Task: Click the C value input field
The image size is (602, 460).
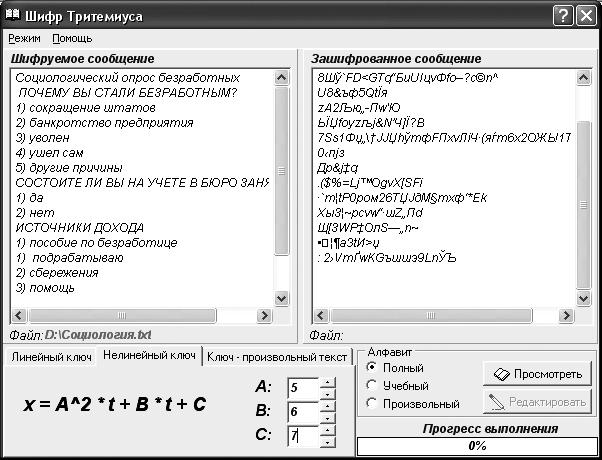Action: [x=303, y=436]
